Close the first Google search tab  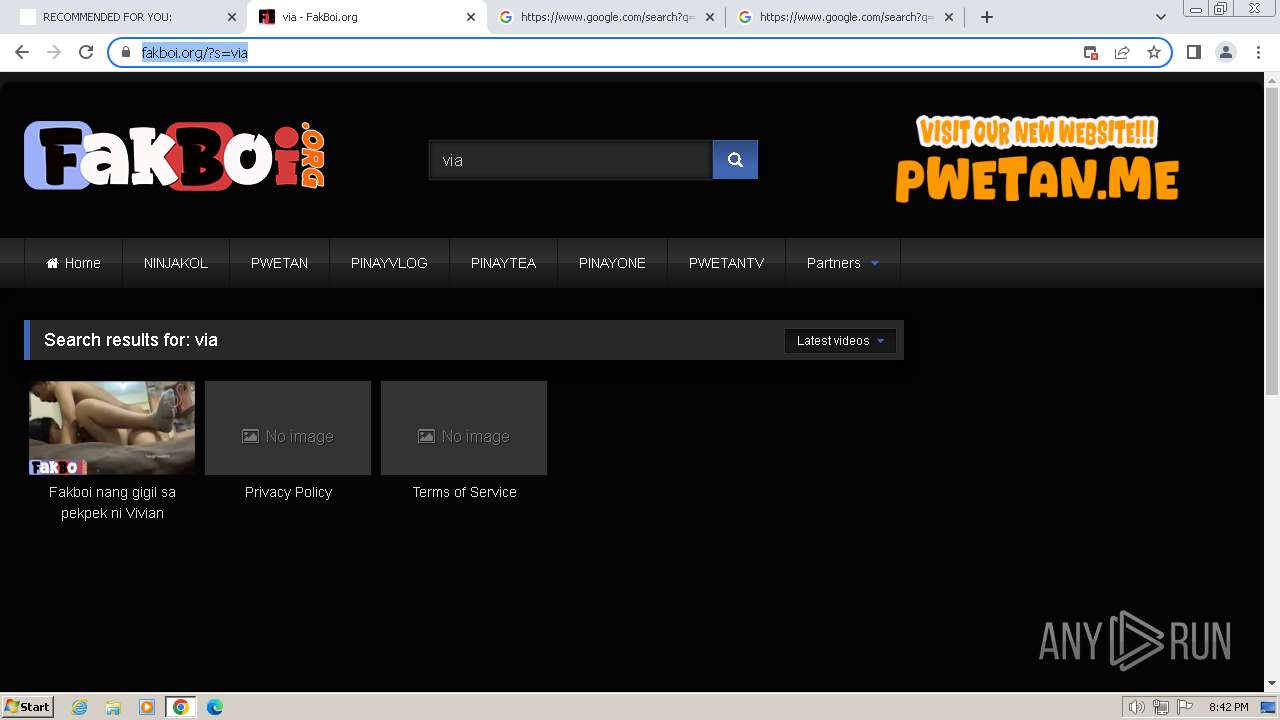coord(710,17)
